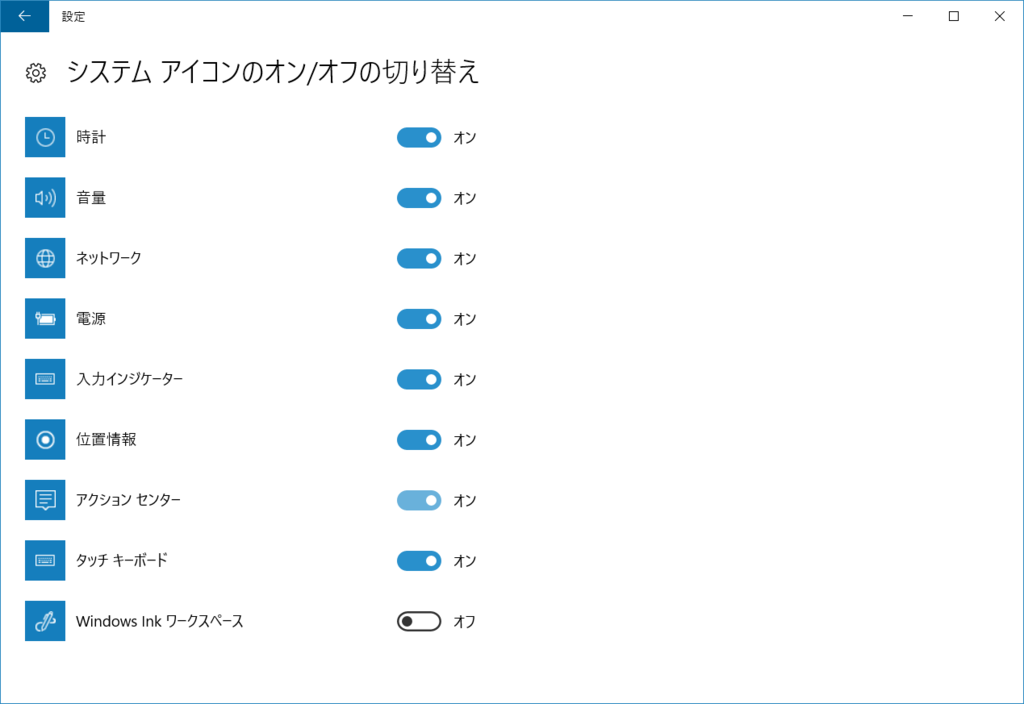Click the action center speech-bubble icon
This screenshot has height=704, width=1024.
click(x=44, y=500)
